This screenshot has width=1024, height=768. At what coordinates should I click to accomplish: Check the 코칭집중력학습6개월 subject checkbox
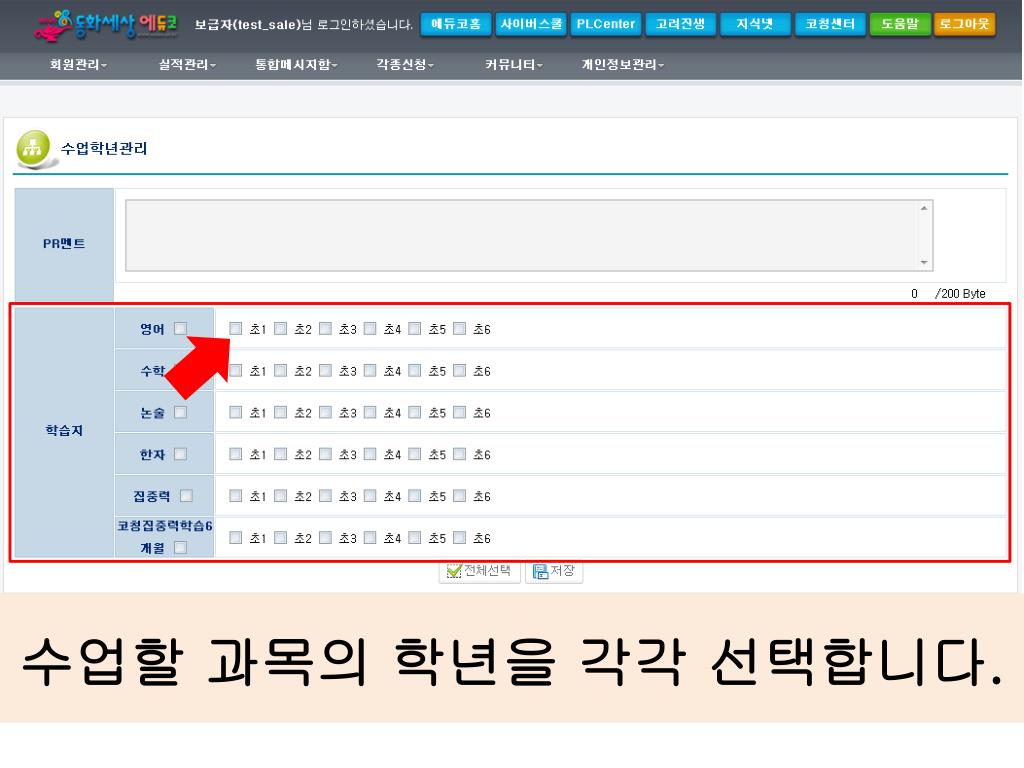pyautogui.click(x=181, y=547)
